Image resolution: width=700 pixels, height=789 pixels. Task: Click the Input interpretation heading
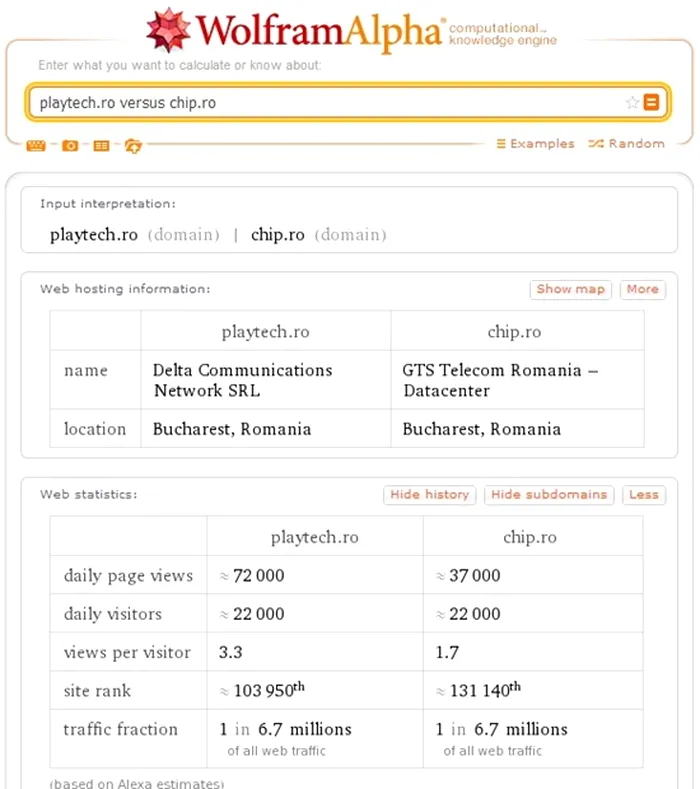coord(108,203)
